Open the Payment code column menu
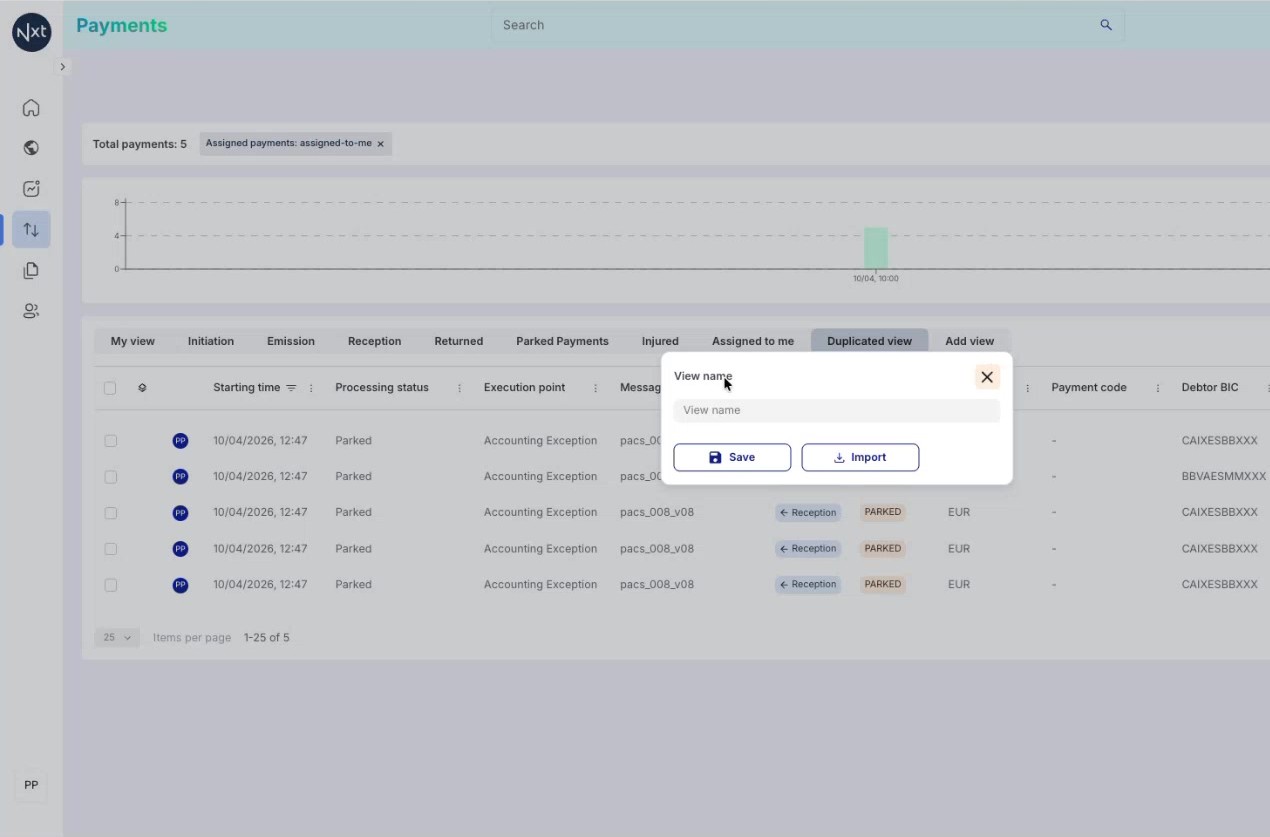This screenshot has height=837, width=1270. click(1158, 388)
